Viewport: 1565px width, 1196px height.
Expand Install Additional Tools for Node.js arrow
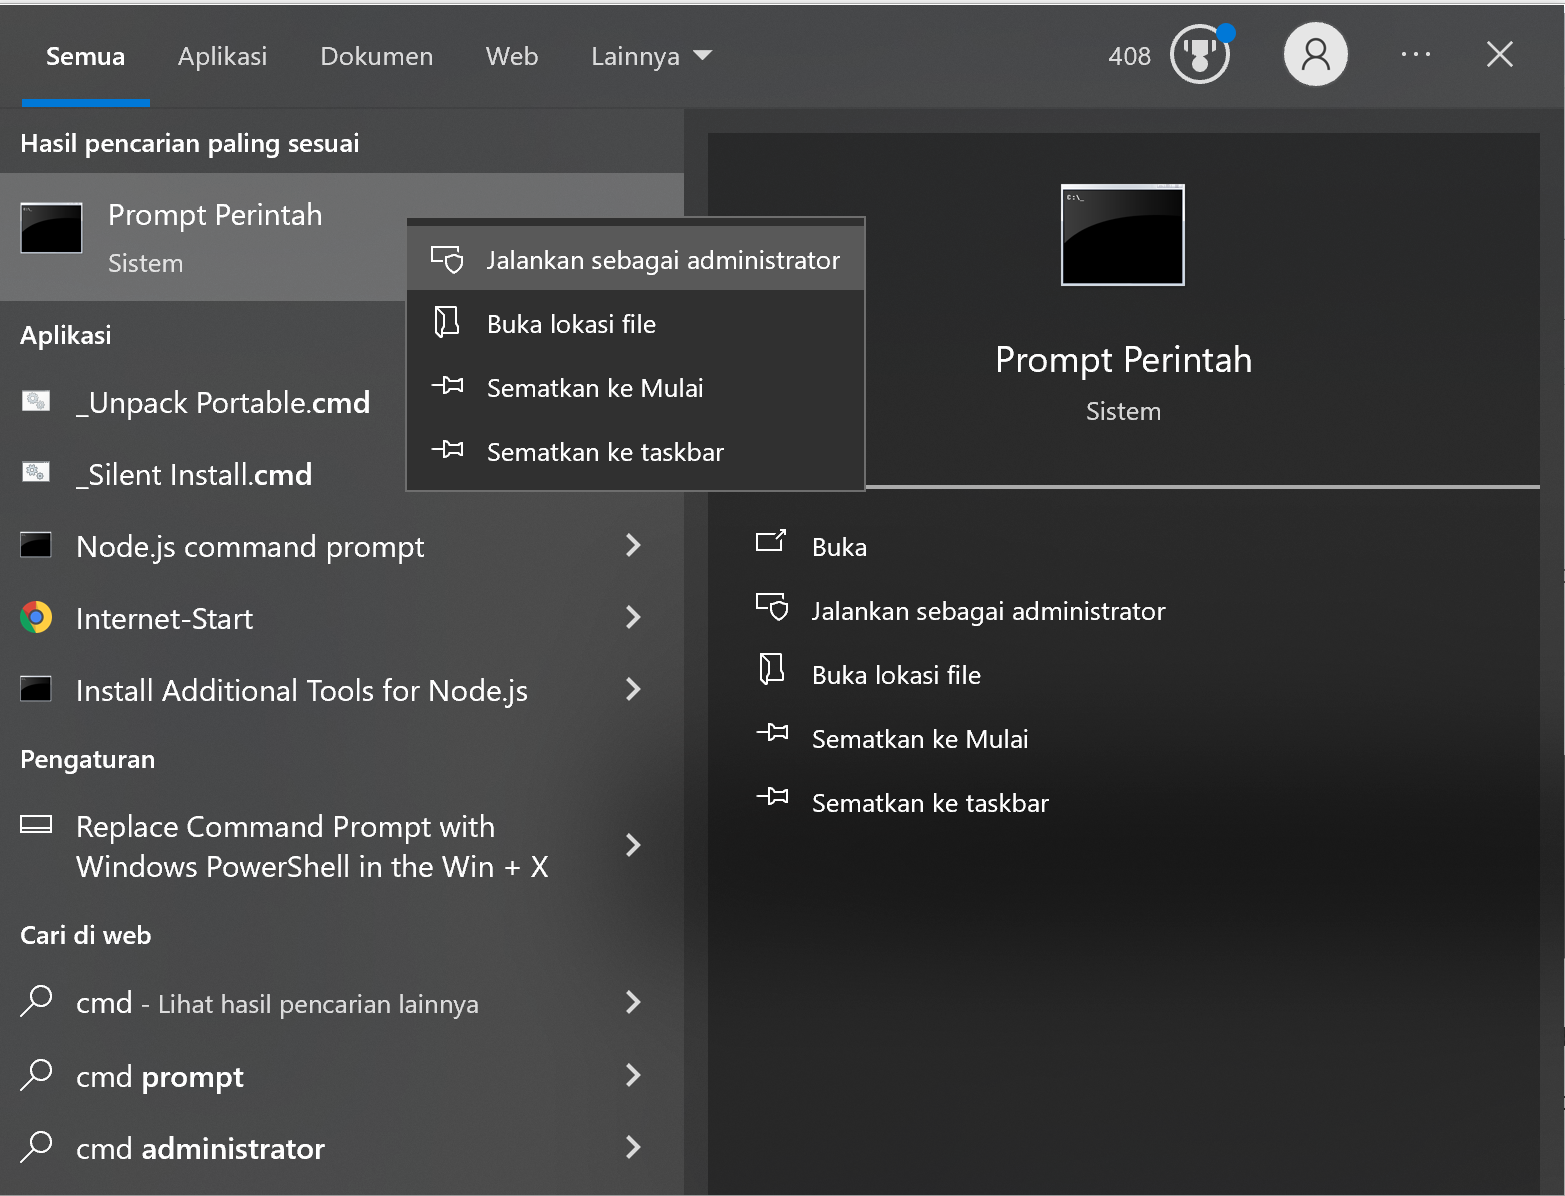click(633, 689)
